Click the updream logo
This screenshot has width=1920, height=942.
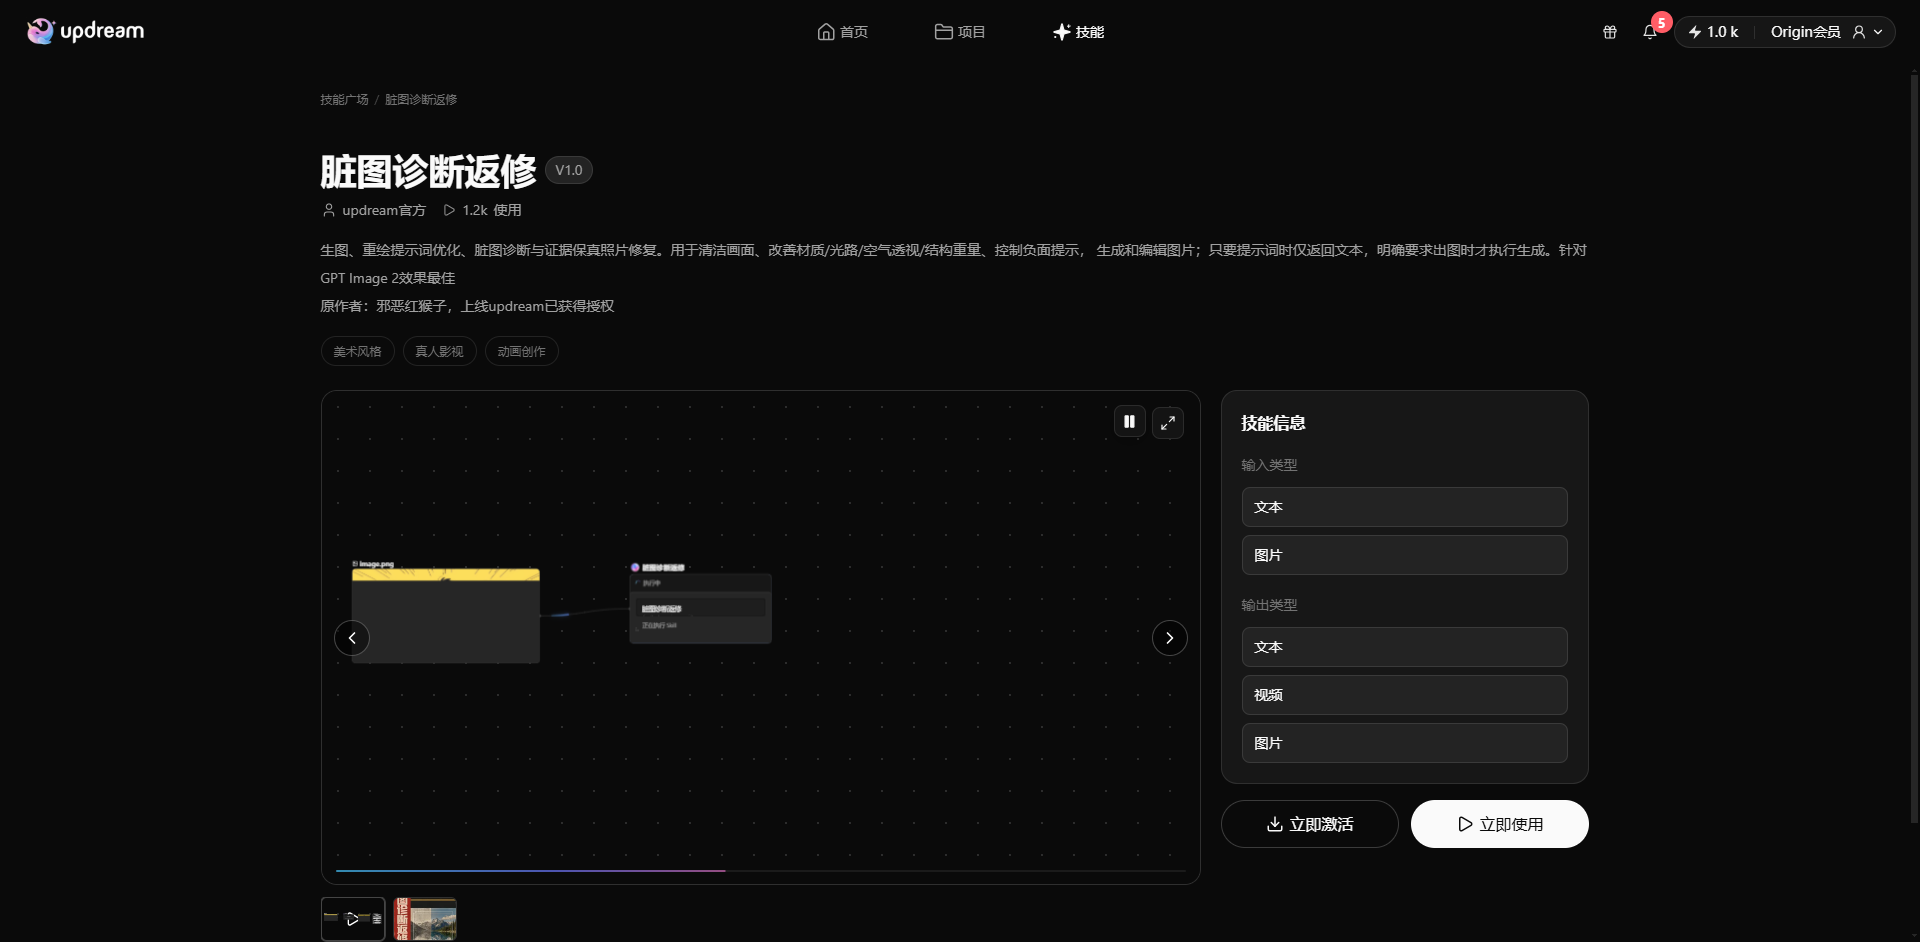86,31
